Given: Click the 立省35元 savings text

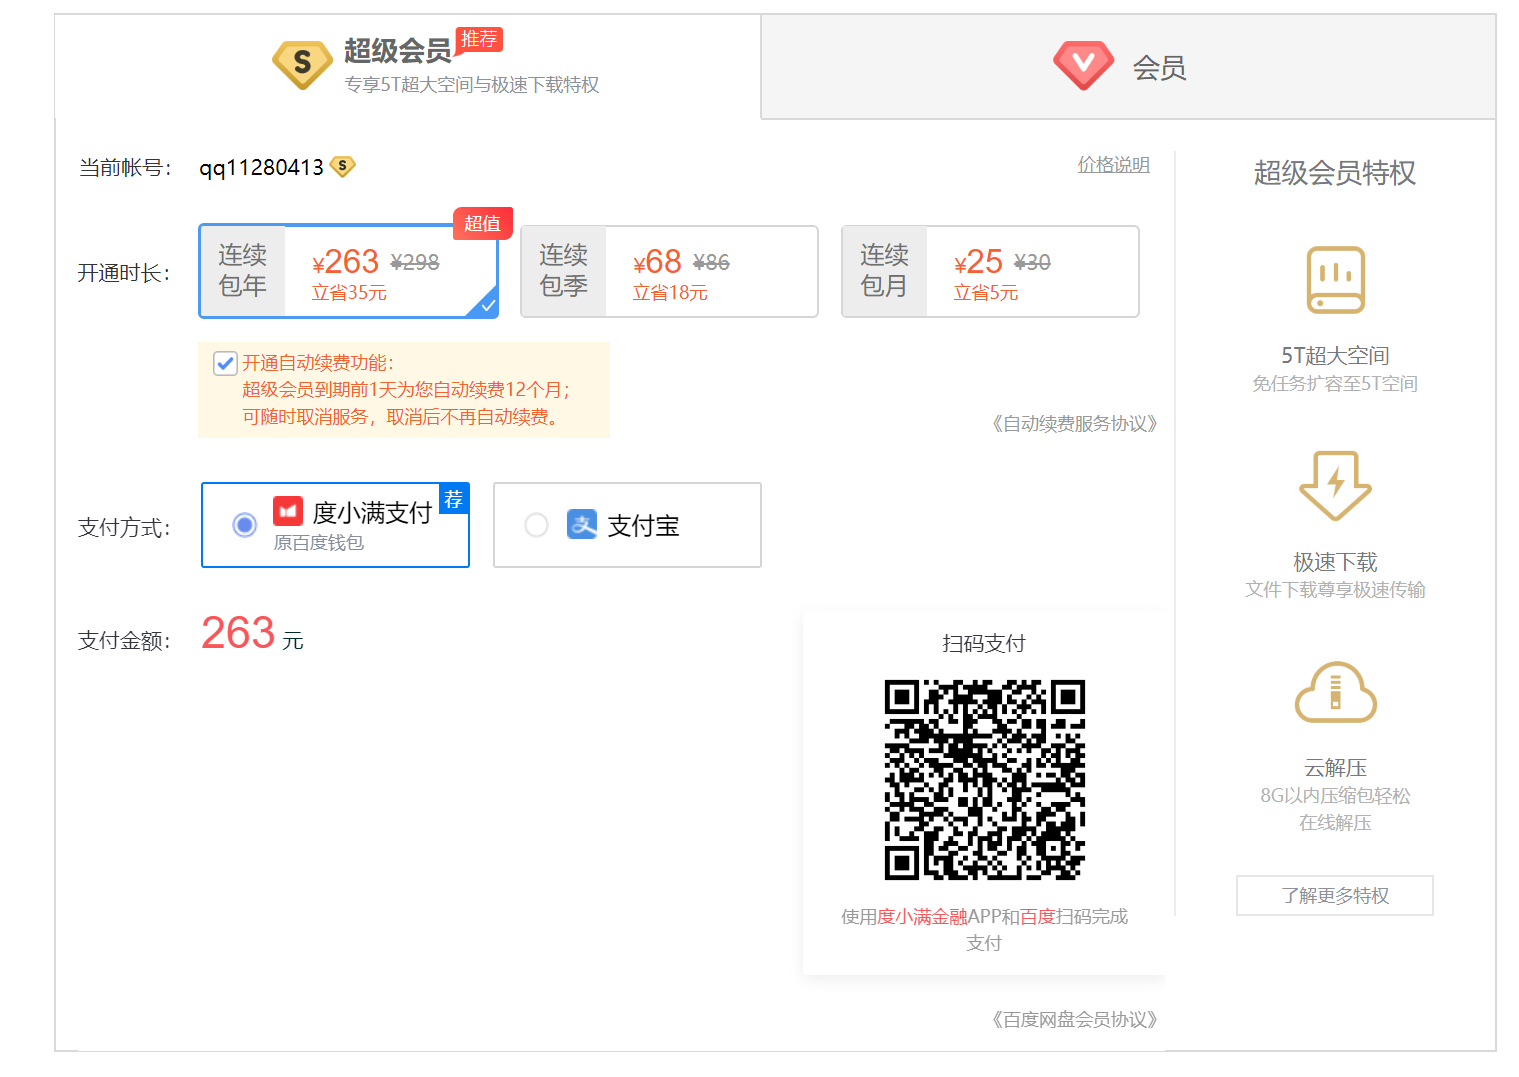Looking at the screenshot, I should pyautogui.click(x=349, y=292).
